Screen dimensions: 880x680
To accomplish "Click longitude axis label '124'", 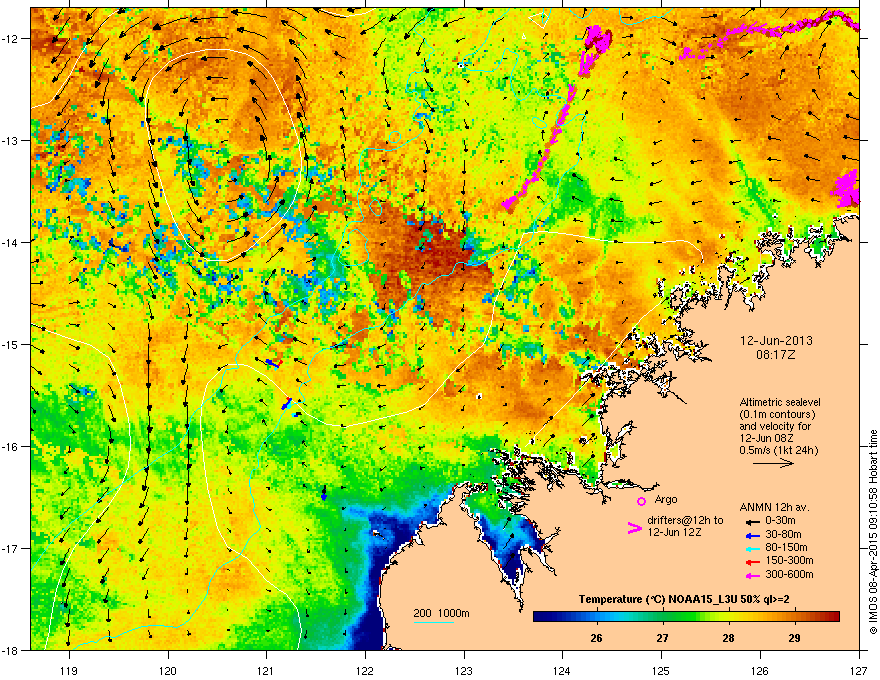I will [562, 670].
